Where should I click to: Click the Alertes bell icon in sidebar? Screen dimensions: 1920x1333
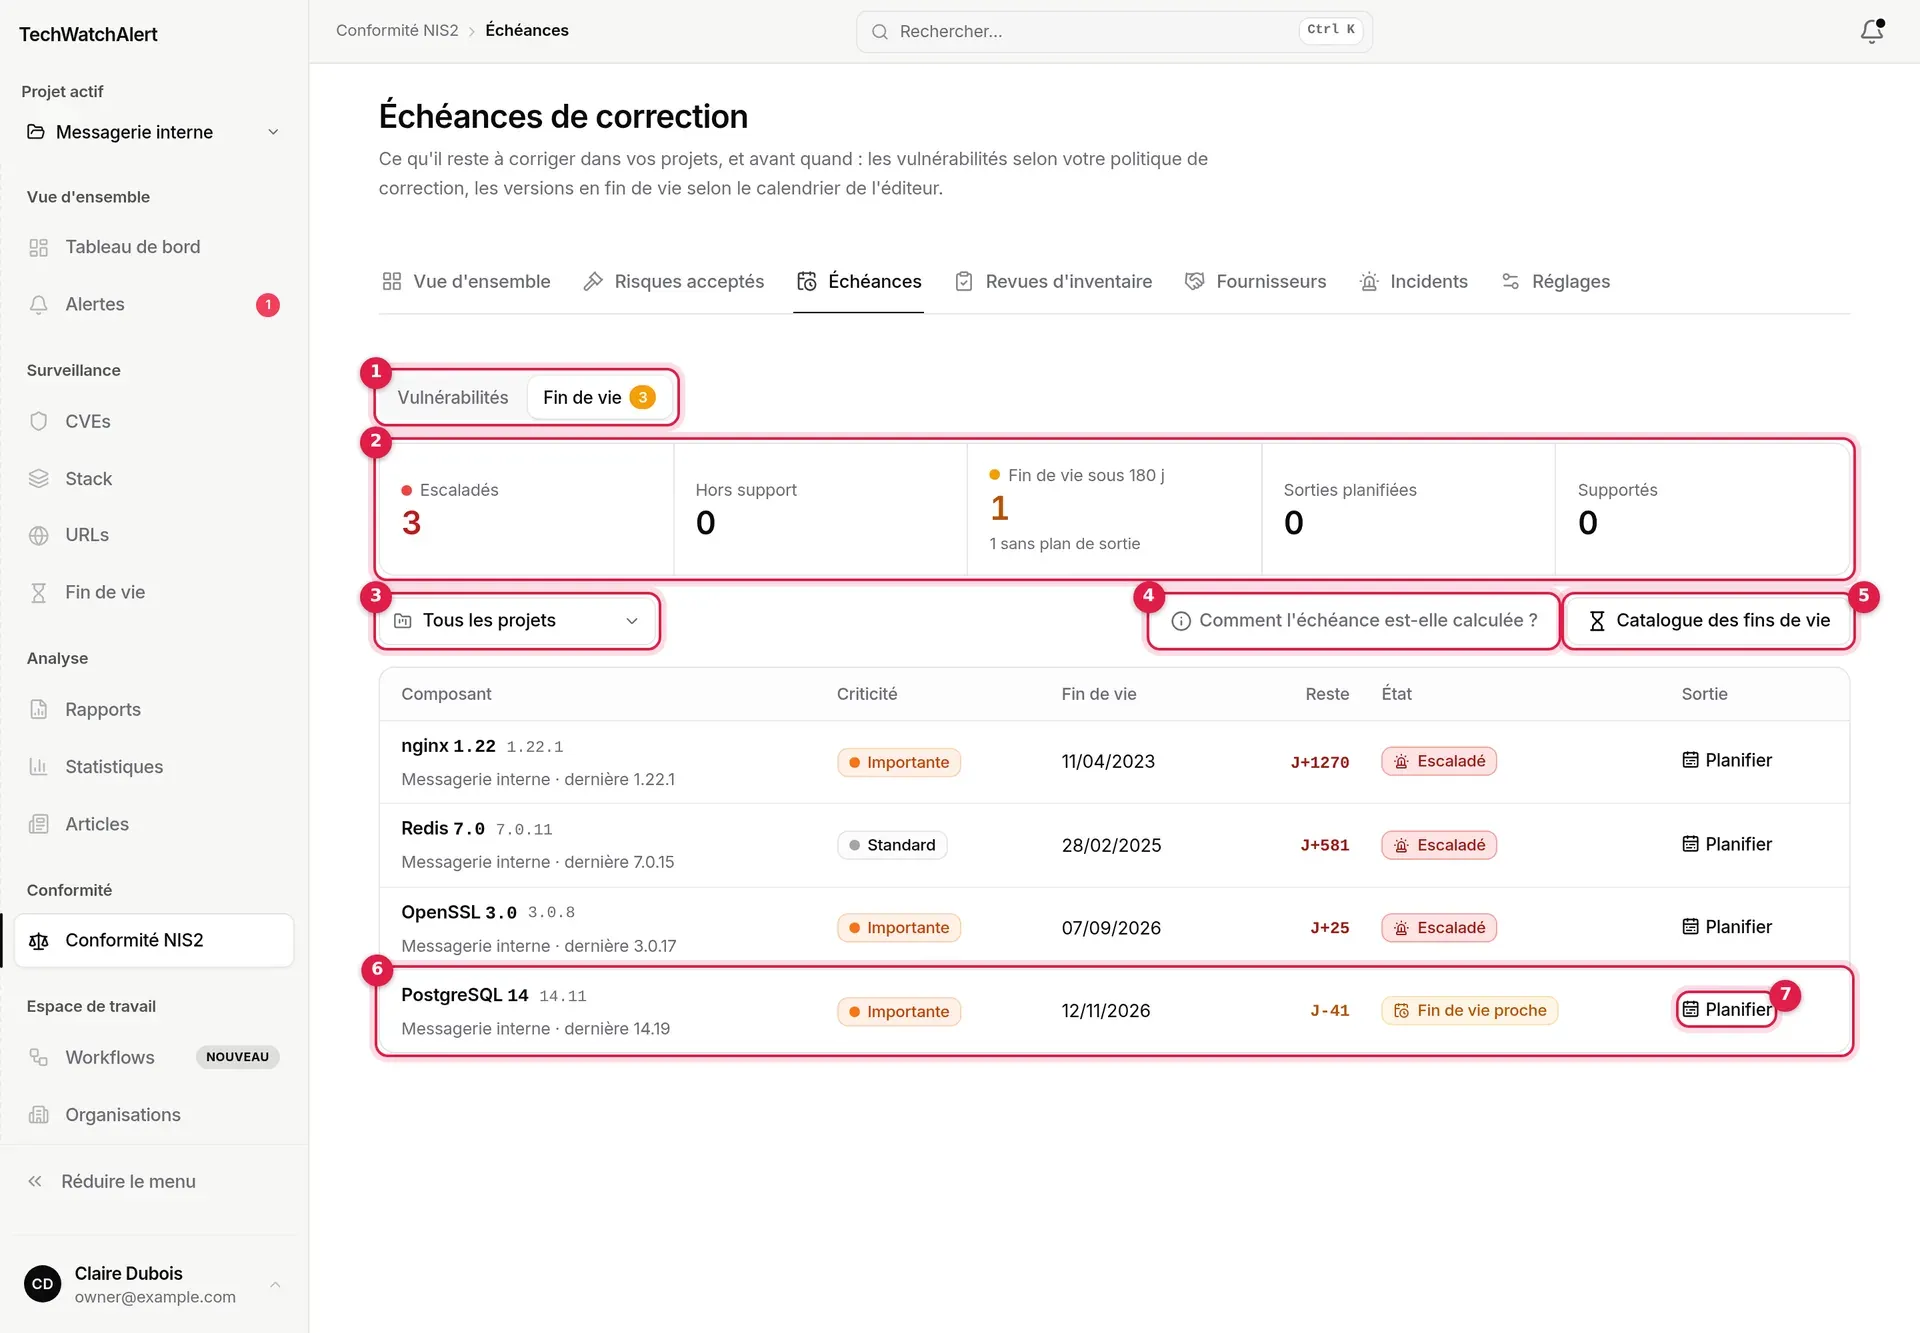[x=39, y=304]
